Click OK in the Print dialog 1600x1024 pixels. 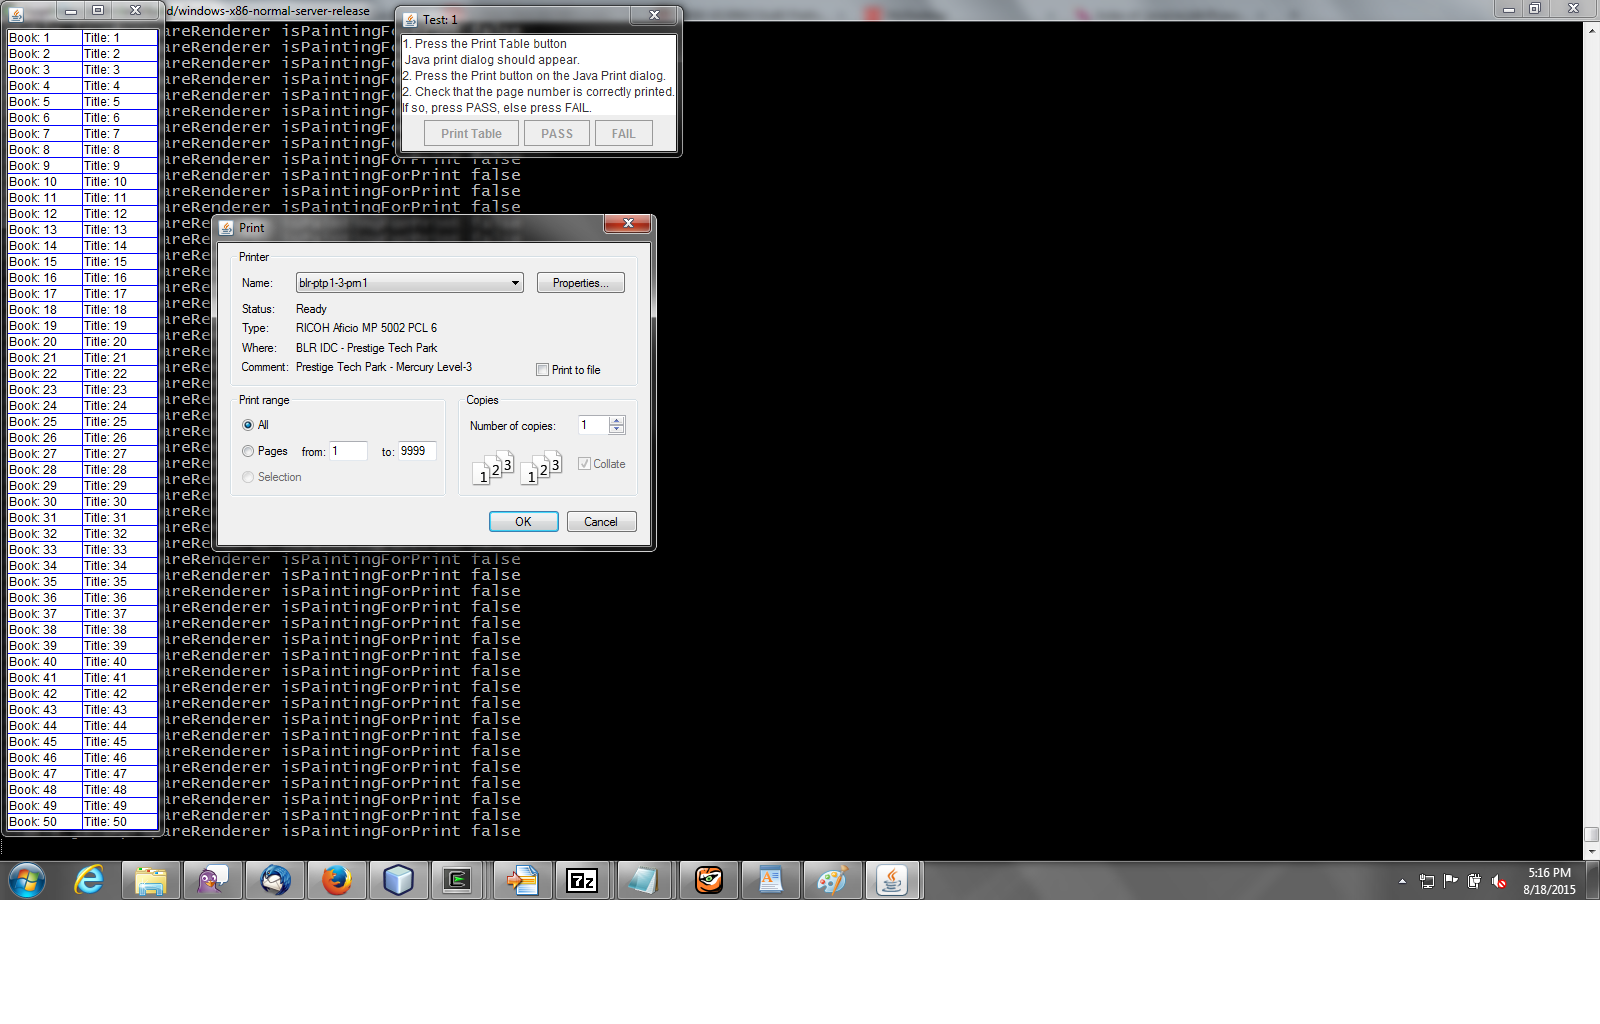click(523, 522)
